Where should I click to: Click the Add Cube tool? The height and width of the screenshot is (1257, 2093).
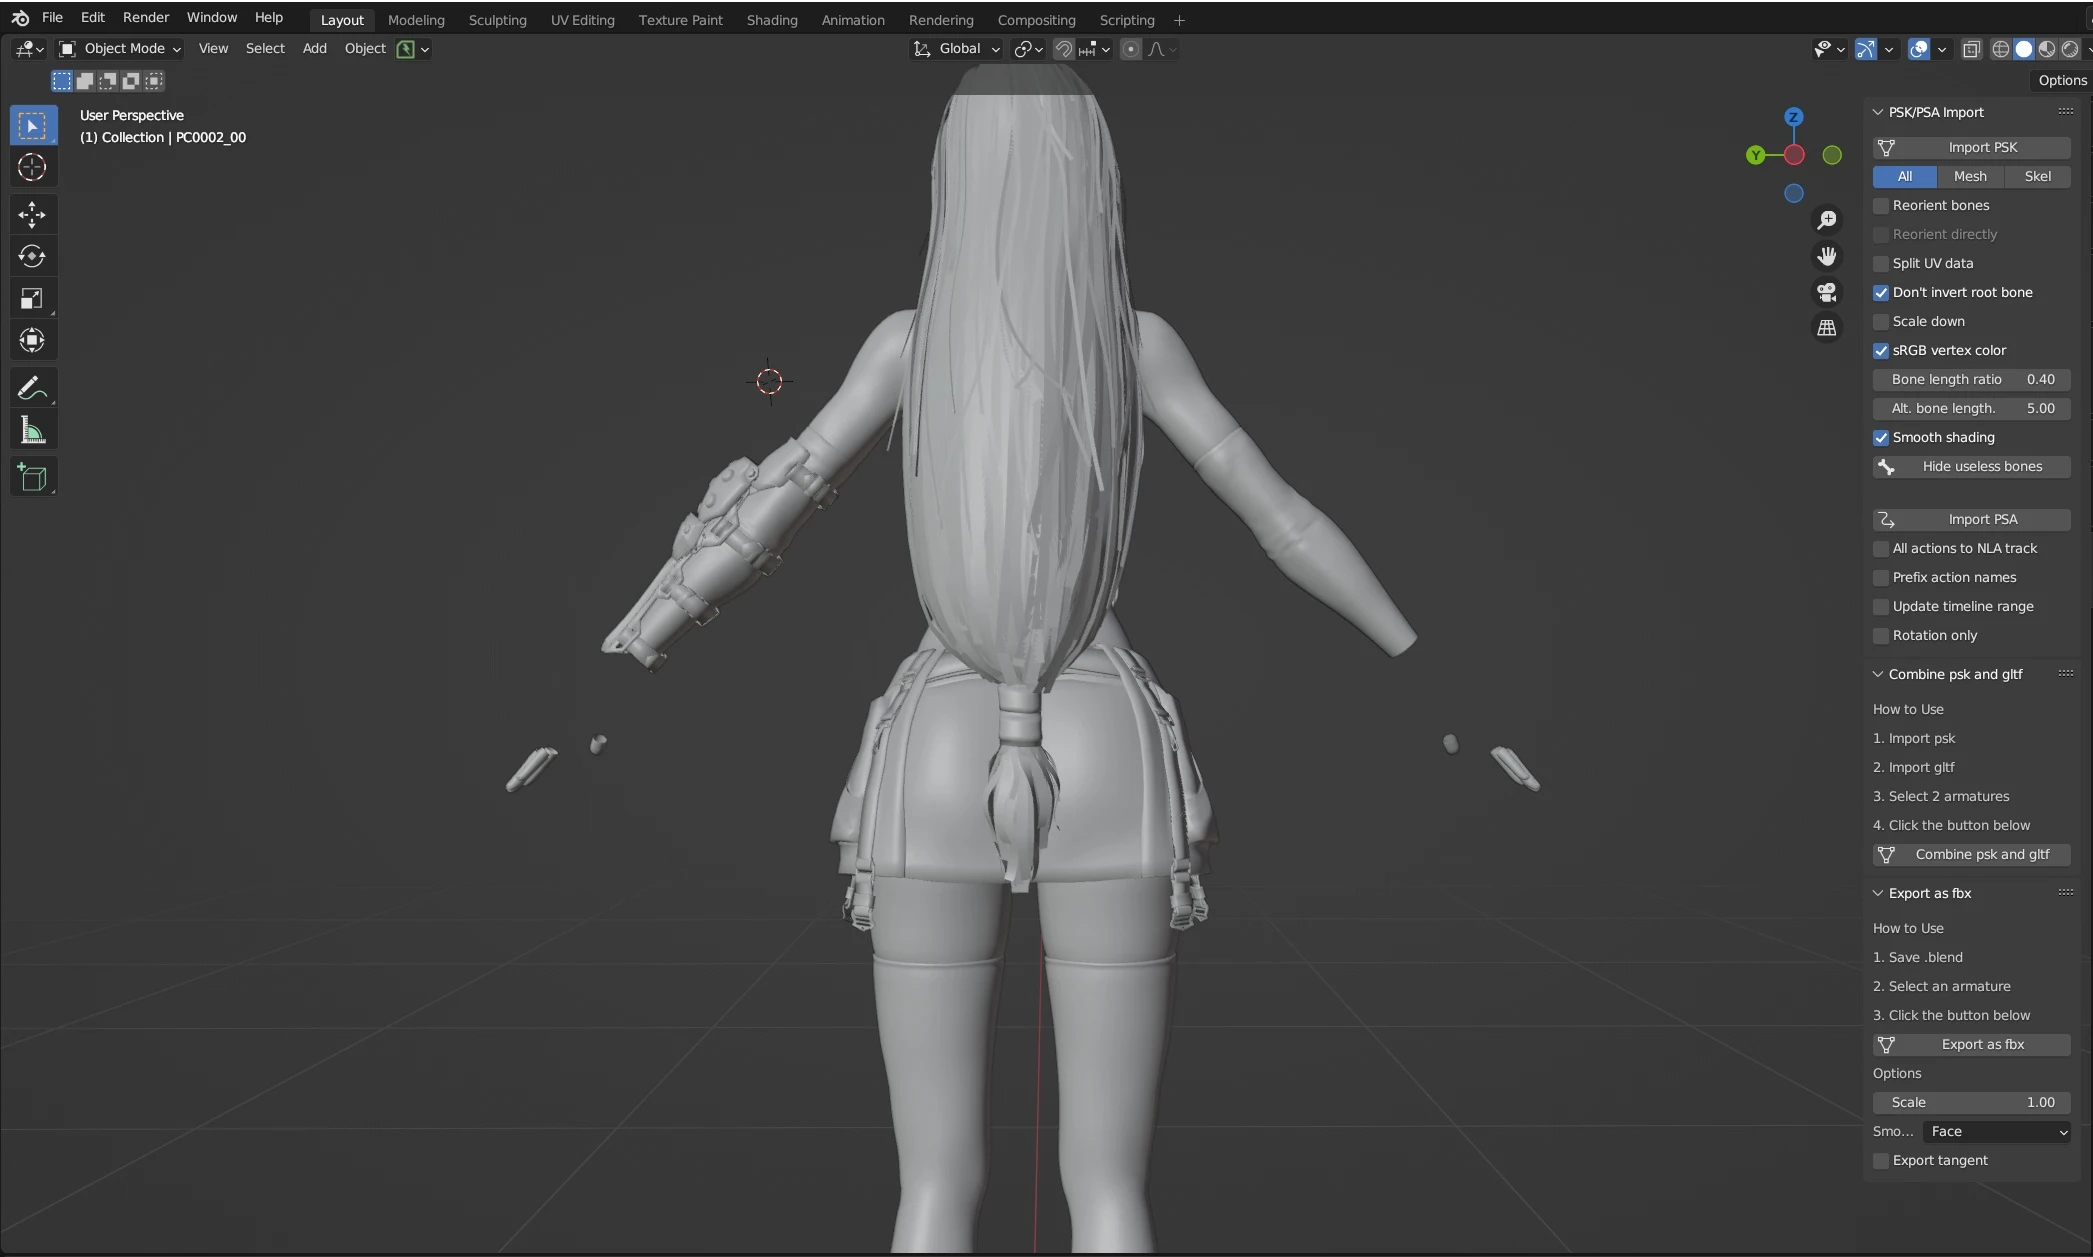(x=32, y=478)
